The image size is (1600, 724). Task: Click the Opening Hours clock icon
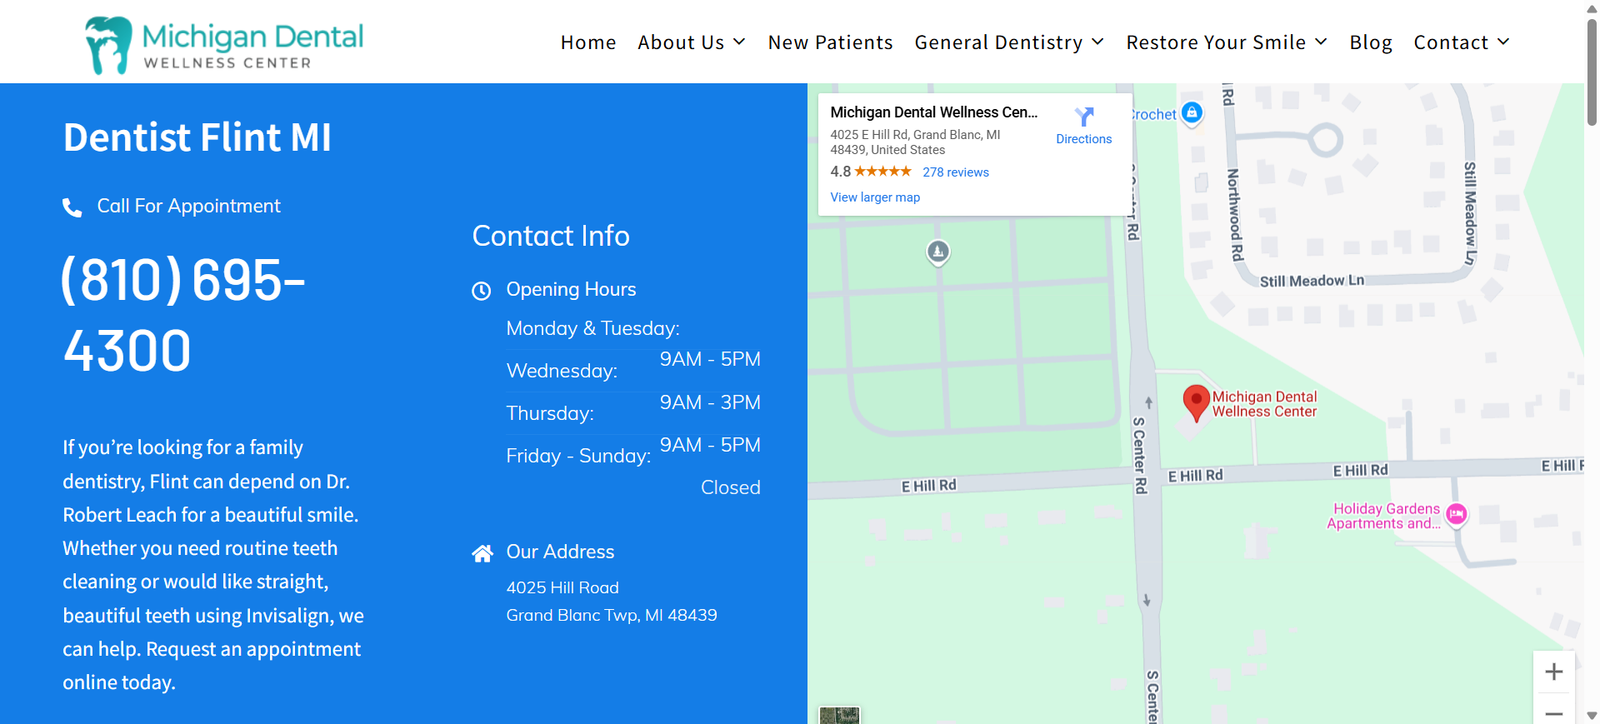coord(481,290)
